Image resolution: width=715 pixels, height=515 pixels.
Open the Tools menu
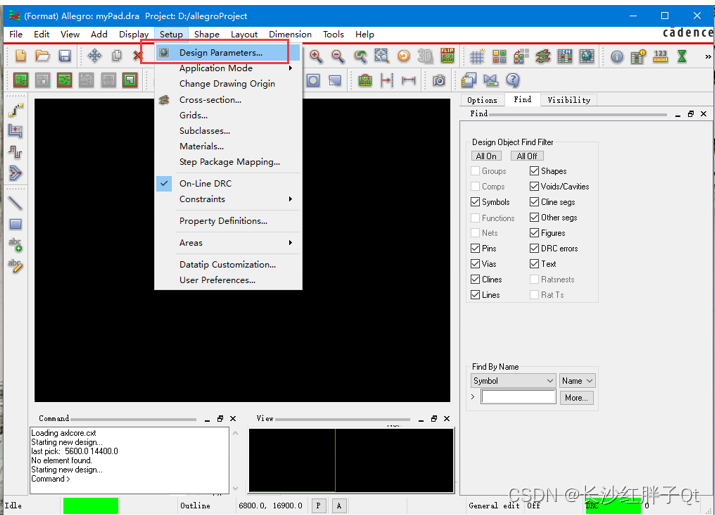click(x=333, y=34)
